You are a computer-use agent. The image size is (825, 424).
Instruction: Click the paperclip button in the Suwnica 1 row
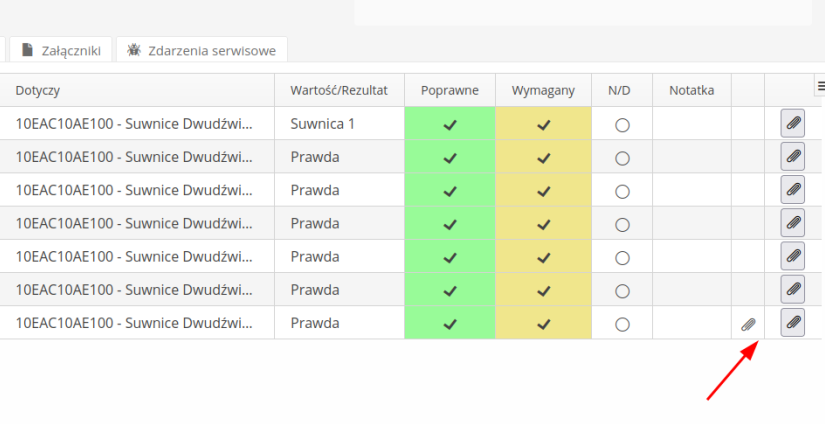[792, 124]
